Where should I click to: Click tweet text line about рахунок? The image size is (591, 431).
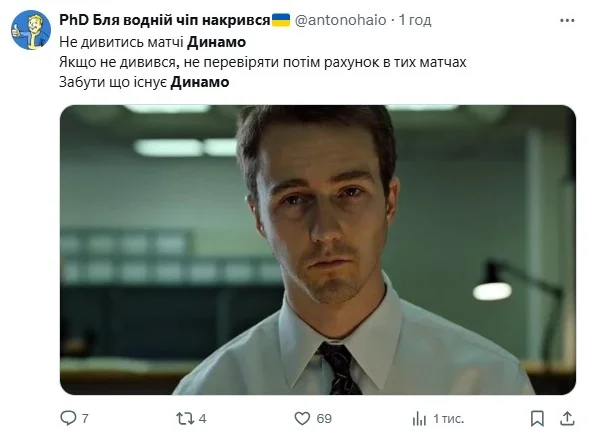pos(263,62)
